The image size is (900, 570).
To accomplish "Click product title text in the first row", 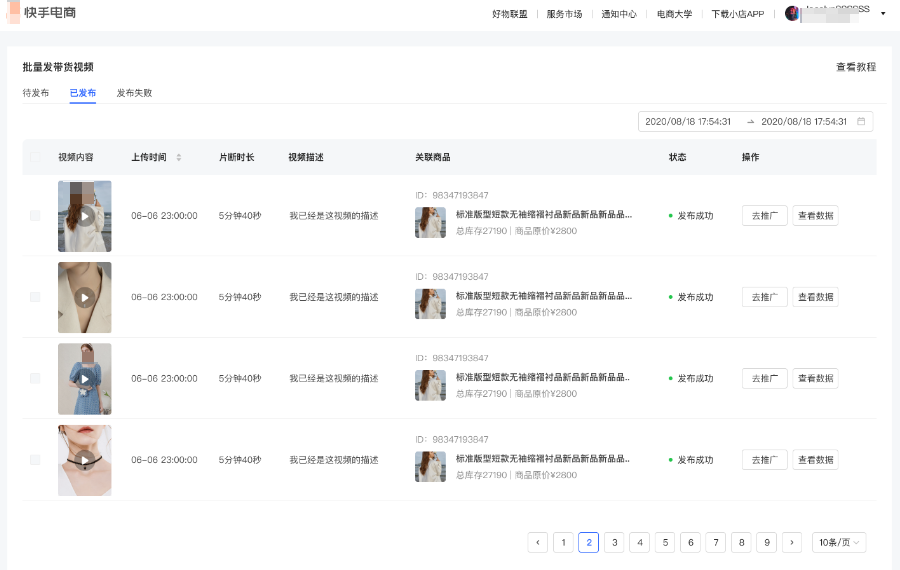I will coord(544,215).
